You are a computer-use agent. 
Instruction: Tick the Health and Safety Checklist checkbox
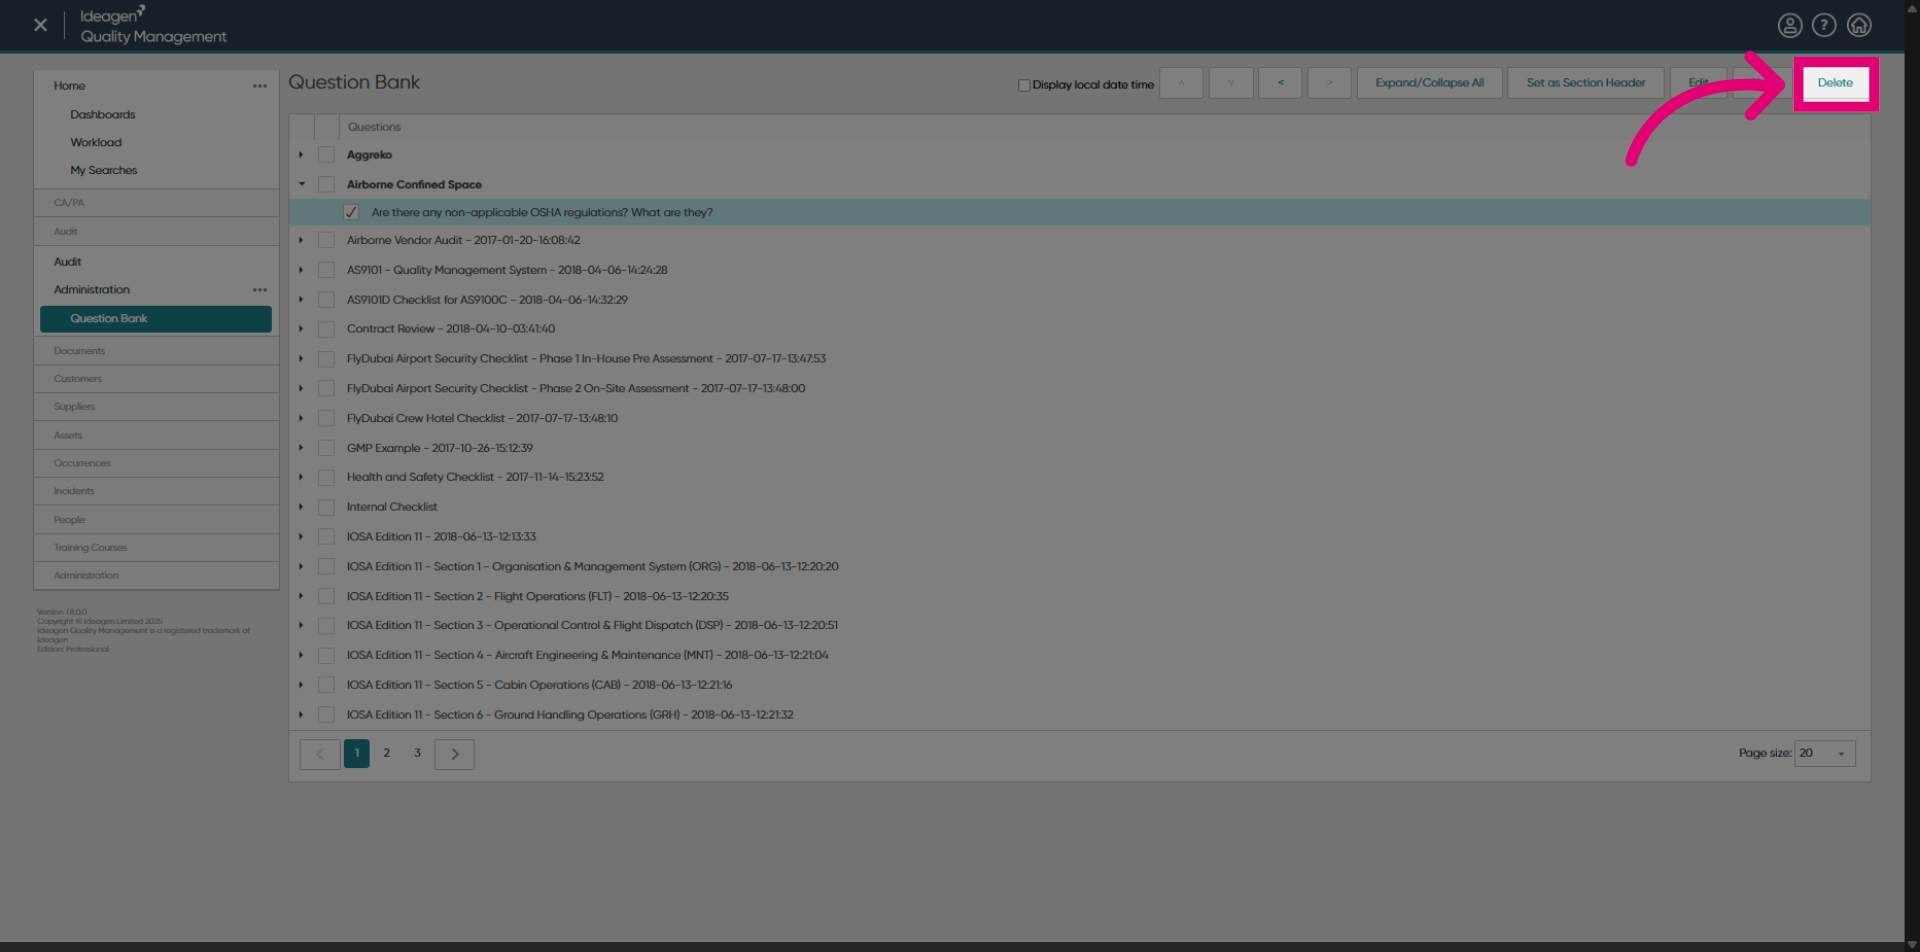(x=326, y=477)
